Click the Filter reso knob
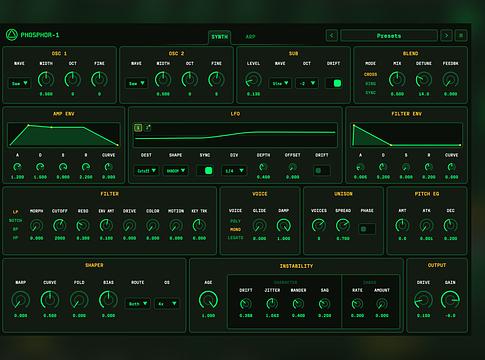 pyautogui.click(x=83, y=226)
